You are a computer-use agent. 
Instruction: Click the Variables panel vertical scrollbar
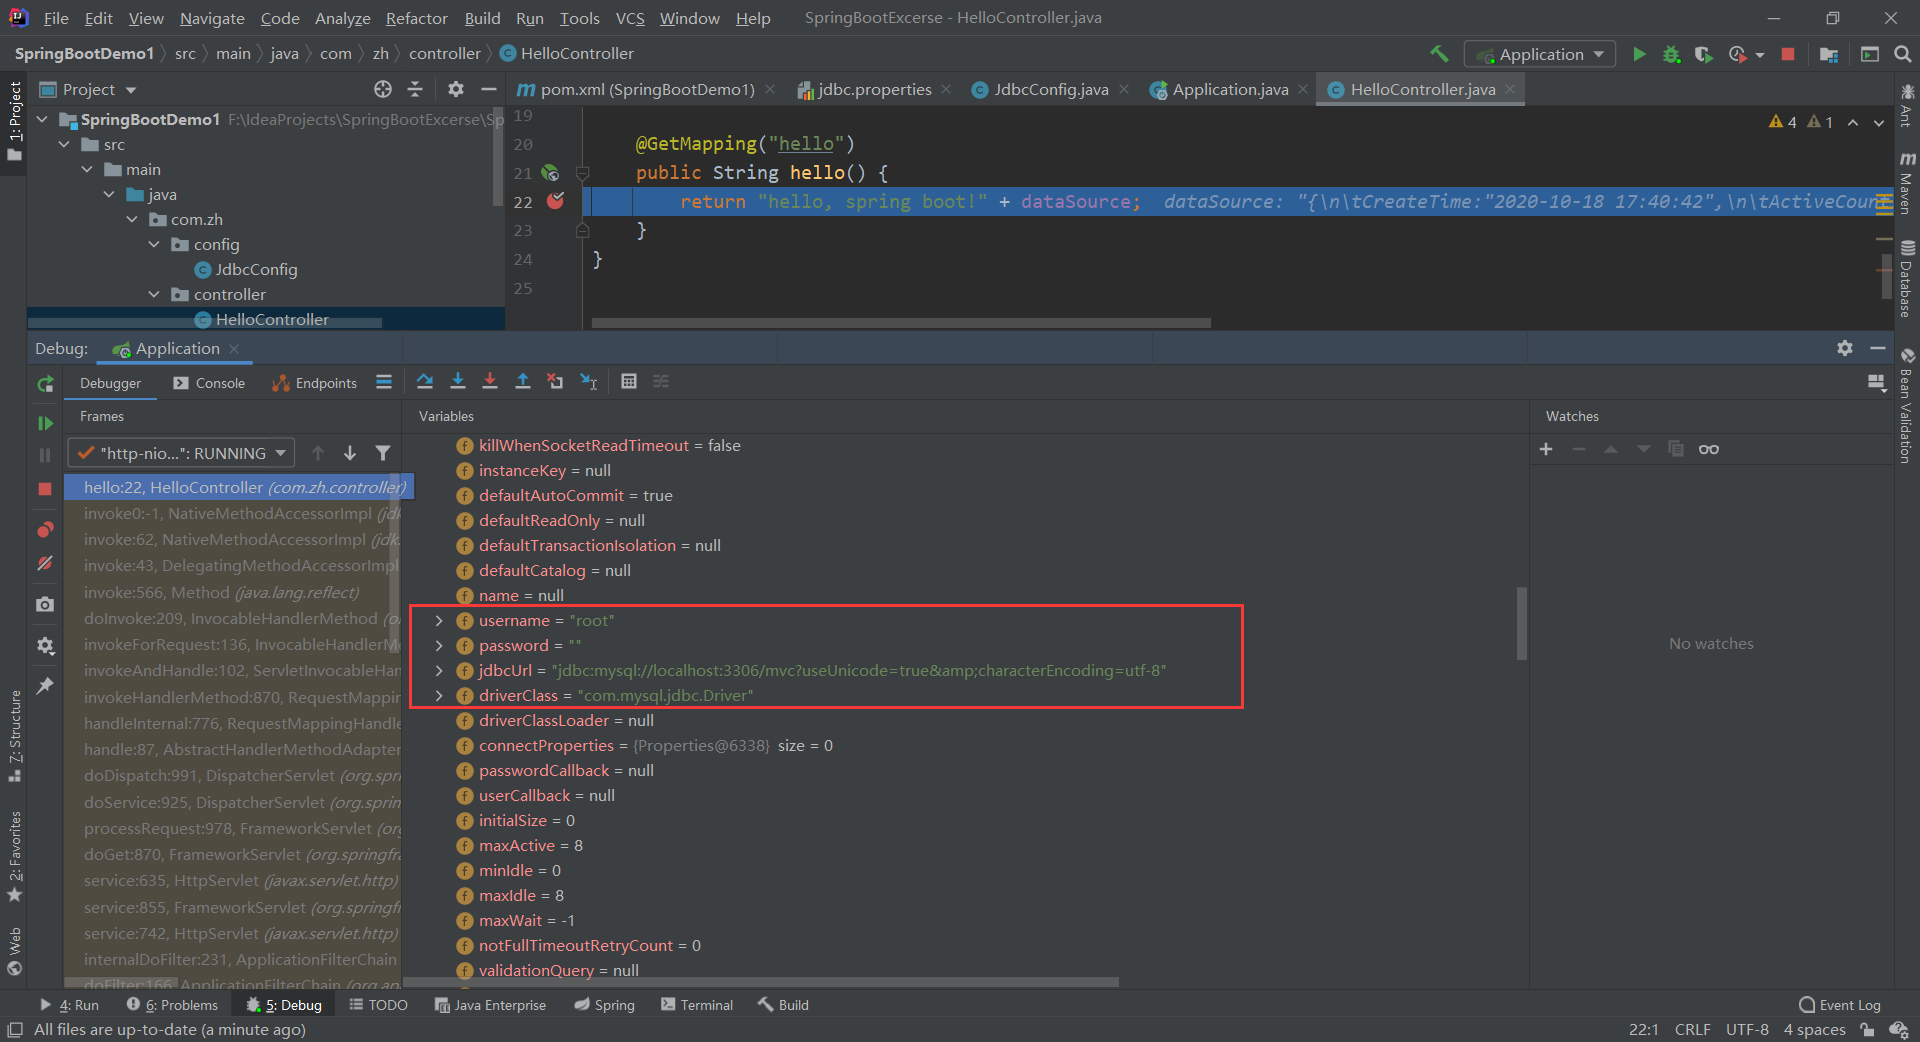pyautogui.click(x=1522, y=623)
